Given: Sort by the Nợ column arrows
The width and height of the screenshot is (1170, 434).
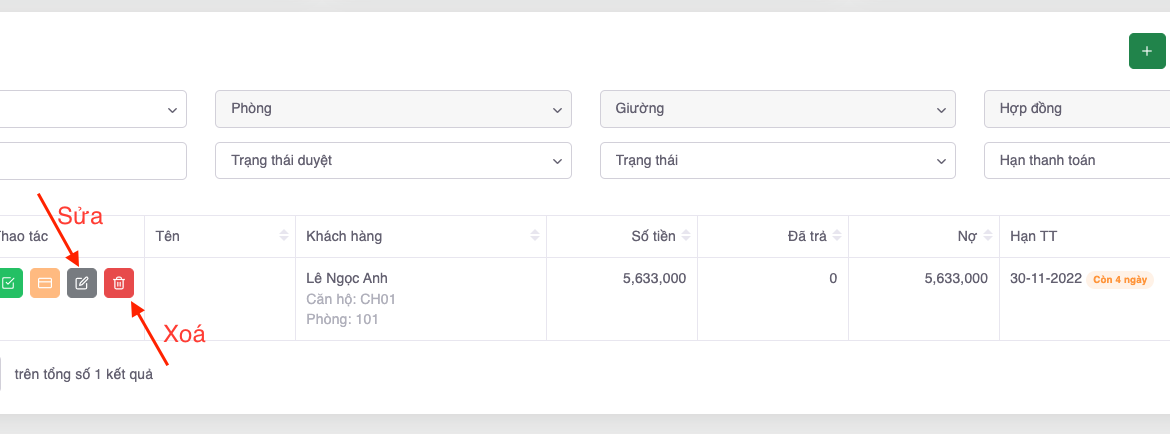Looking at the screenshot, I should click(x=988, y=236).
